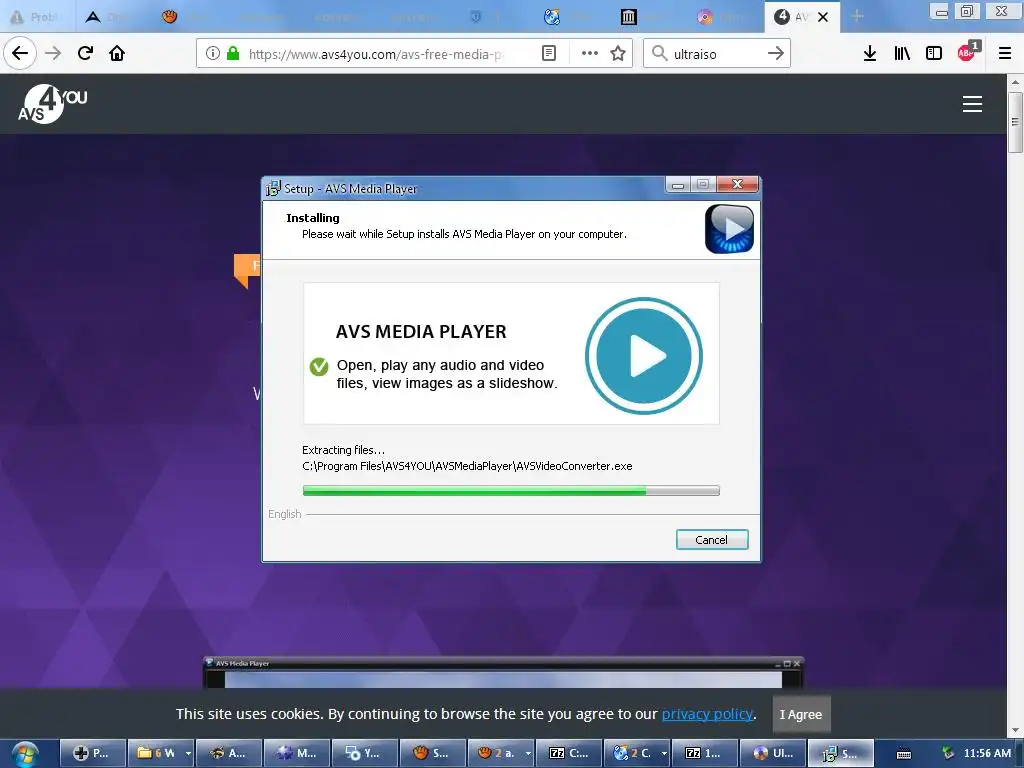
Task: Minimize the Setup - AVS Media Player window
Action: pos(678,185)
